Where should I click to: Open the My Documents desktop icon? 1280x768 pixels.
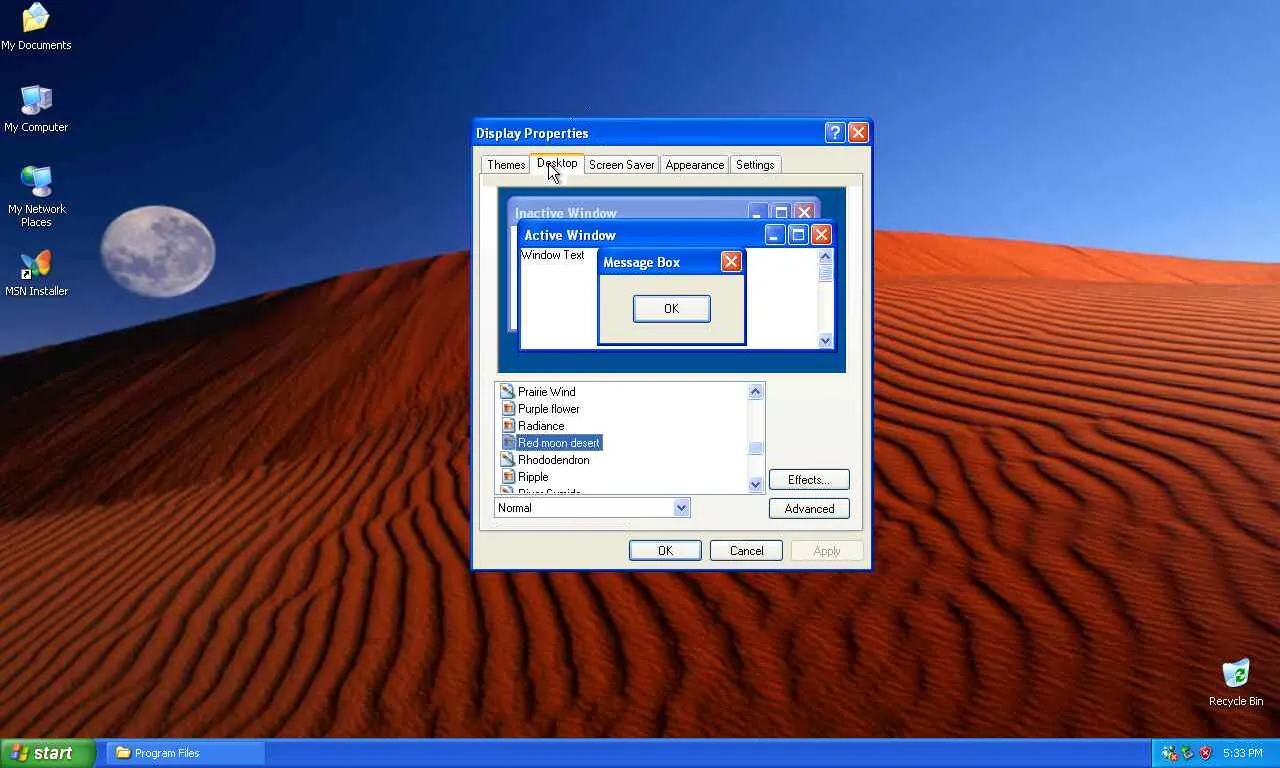tap(36, 27)
